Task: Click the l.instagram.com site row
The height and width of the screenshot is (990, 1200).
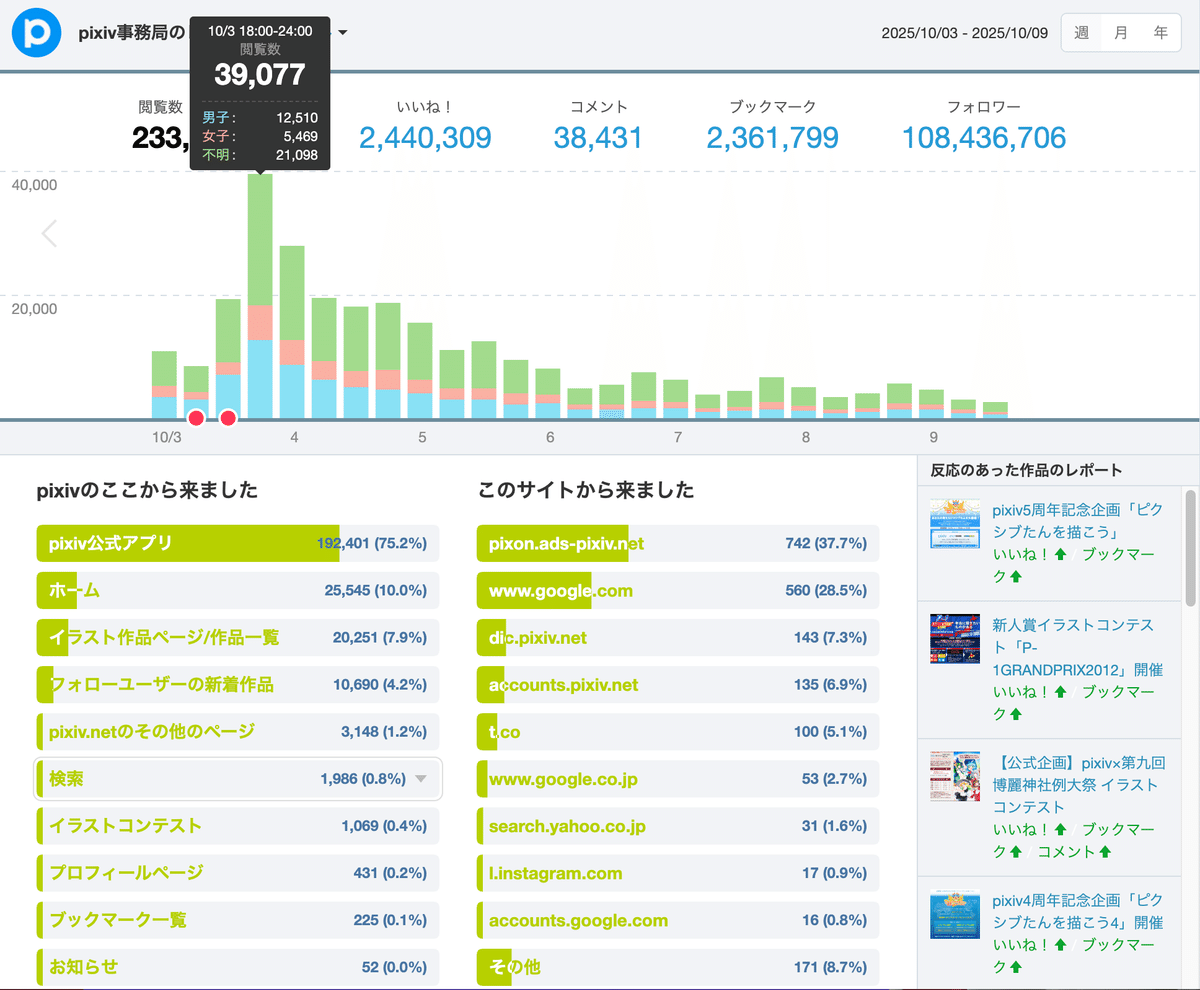Action: click(x=678, y=872)
